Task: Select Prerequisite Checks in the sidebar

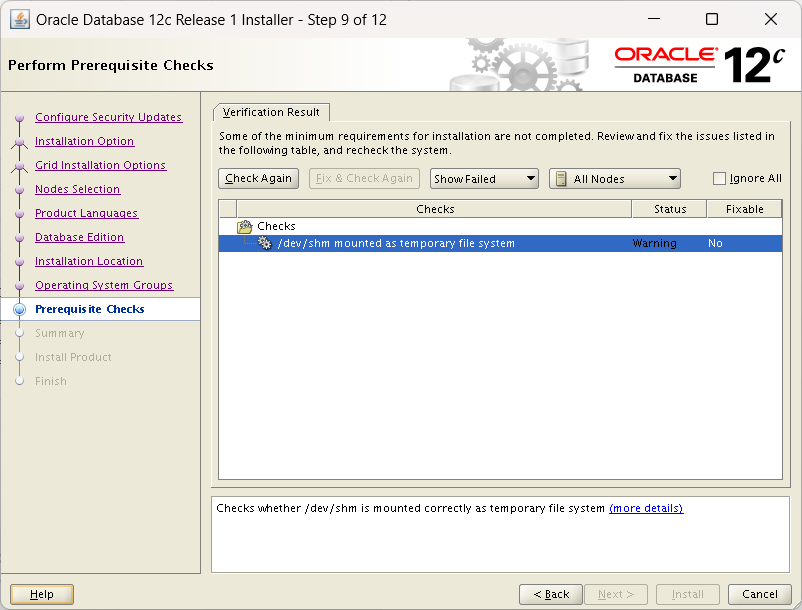Action: pyautogui.click(x=90, y=309)
